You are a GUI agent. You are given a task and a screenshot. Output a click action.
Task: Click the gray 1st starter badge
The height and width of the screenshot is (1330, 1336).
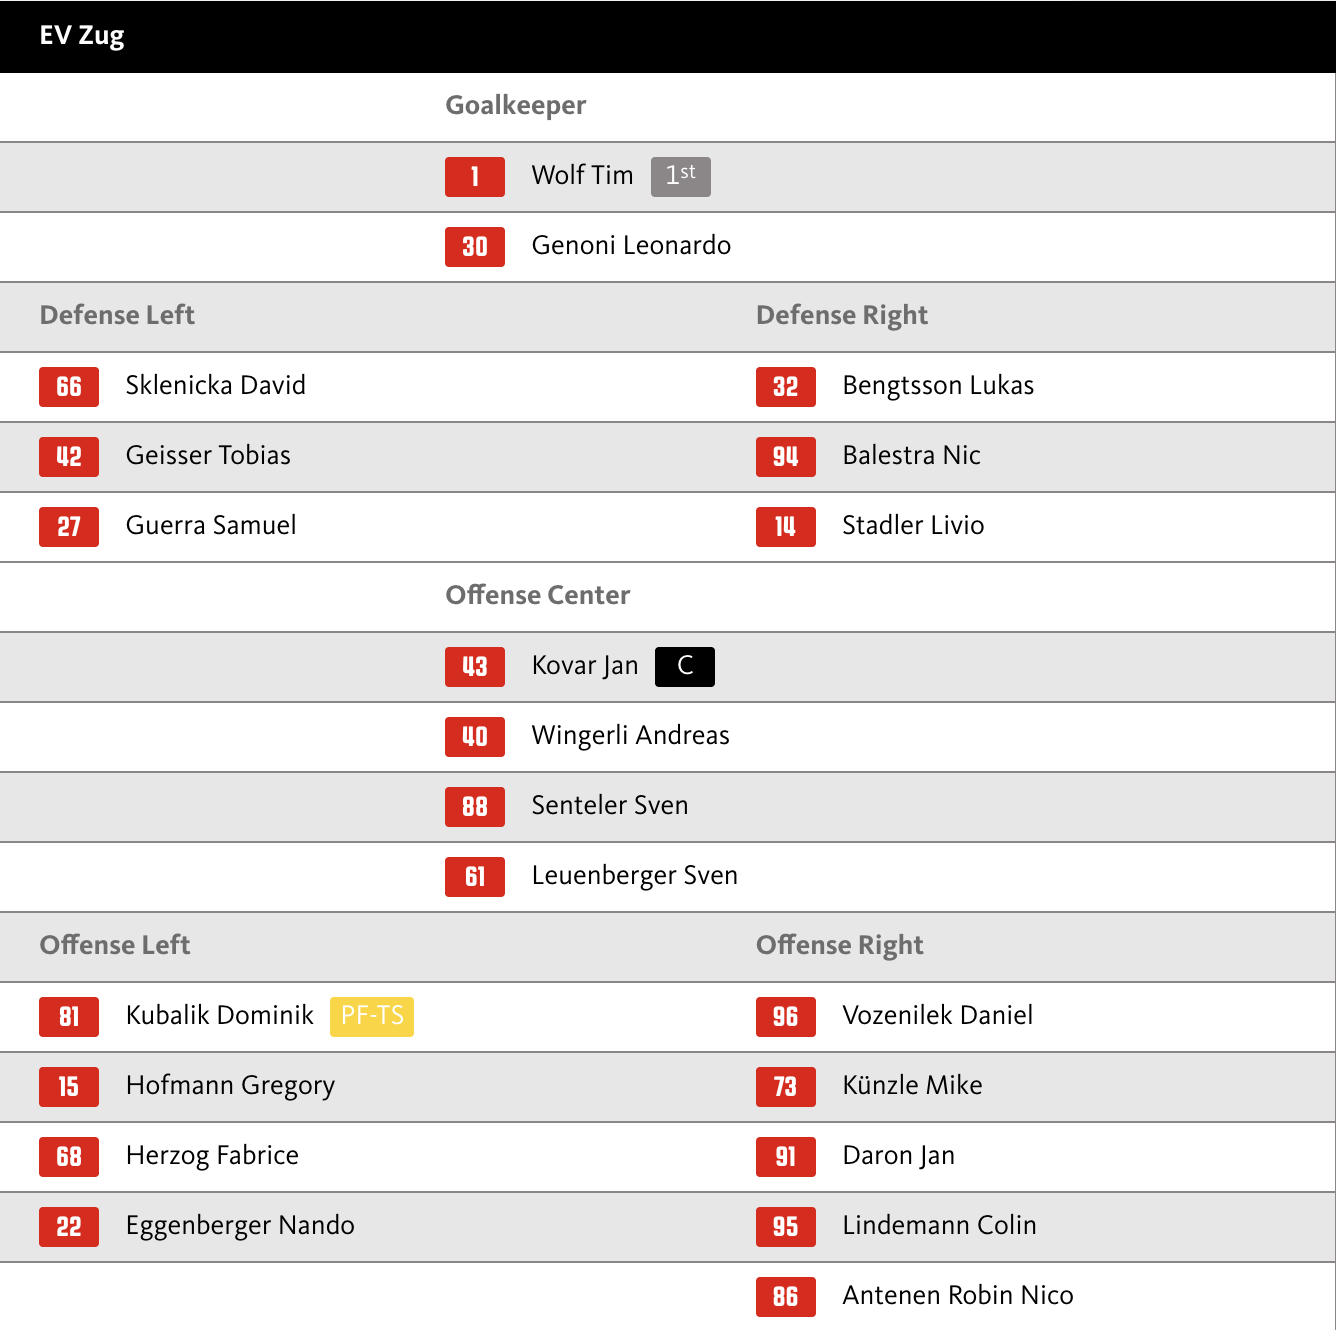click(x=680, y=176)
